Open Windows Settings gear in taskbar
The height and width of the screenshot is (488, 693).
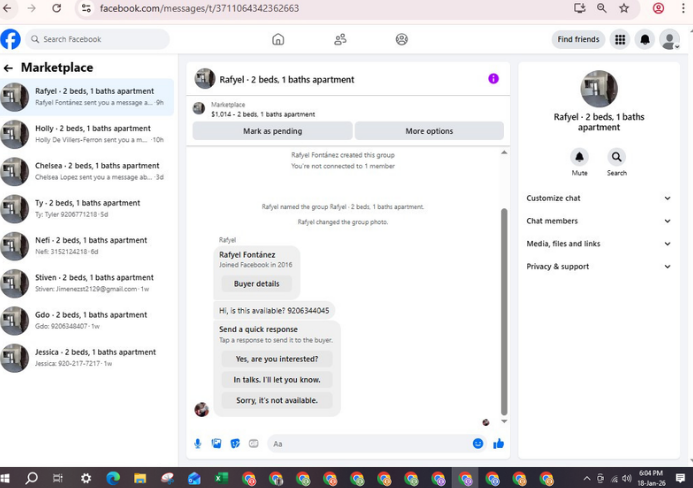point(86,478)
